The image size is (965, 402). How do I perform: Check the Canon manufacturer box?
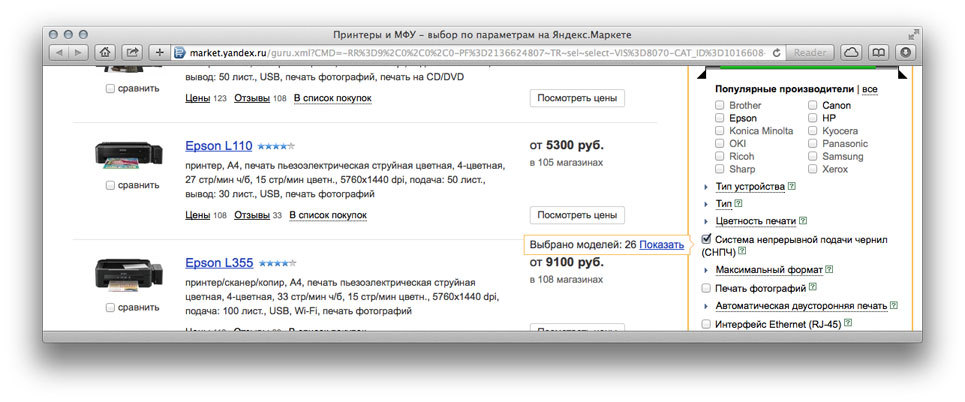click(x=813, y=105)
